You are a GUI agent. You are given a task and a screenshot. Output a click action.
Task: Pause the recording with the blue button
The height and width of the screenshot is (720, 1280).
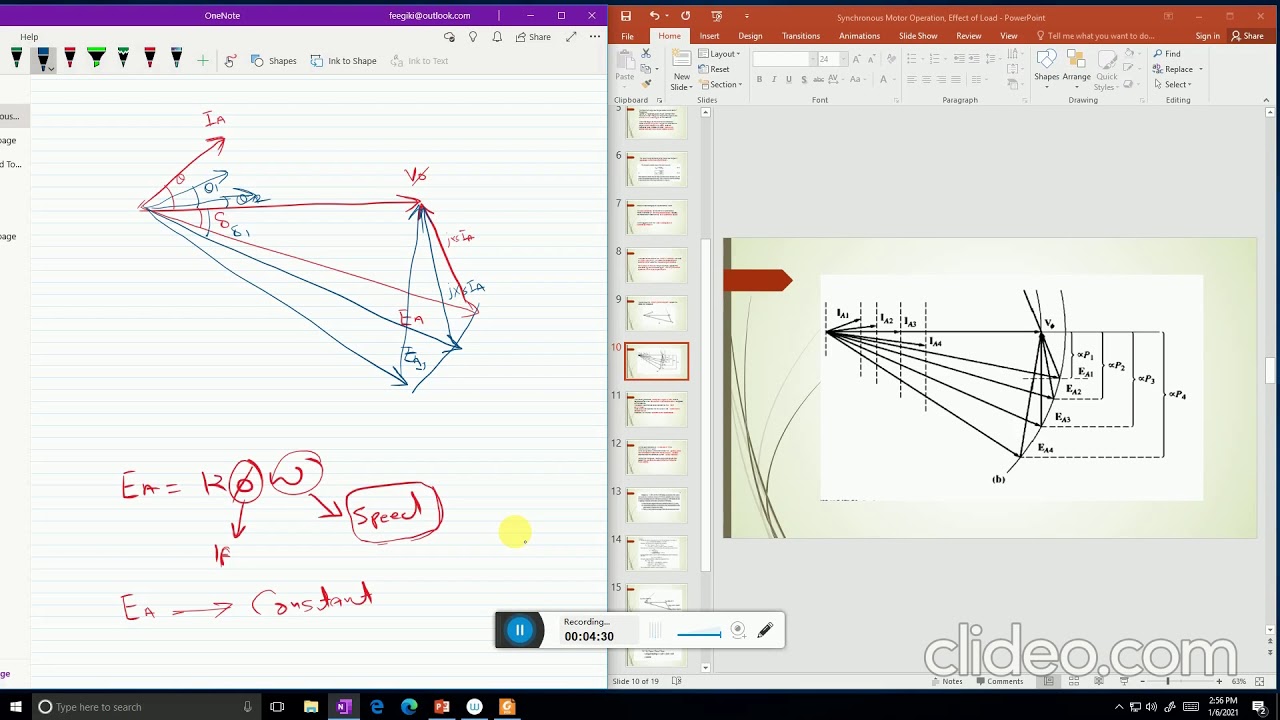click(519, 630)
